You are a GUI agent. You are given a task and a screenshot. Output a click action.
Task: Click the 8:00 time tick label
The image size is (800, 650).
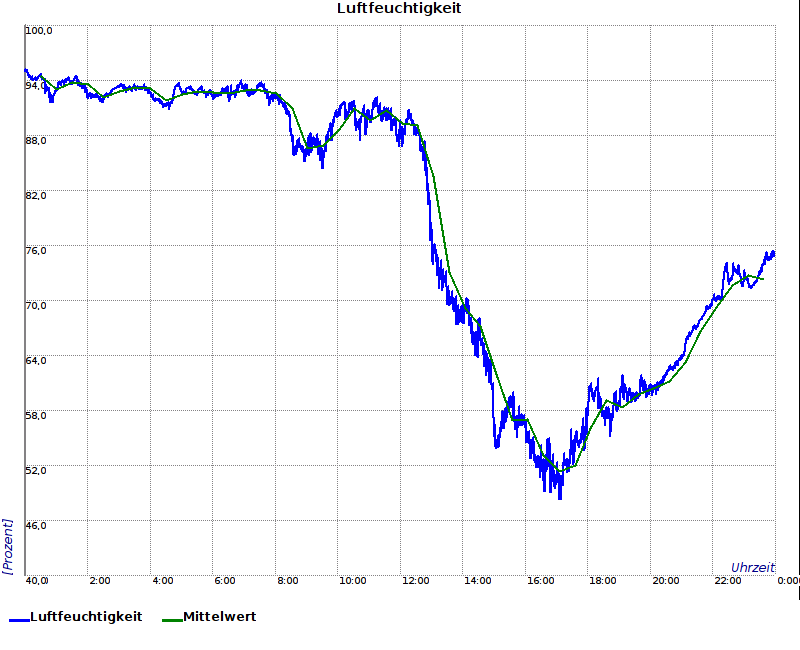click(x=288, y=581)
